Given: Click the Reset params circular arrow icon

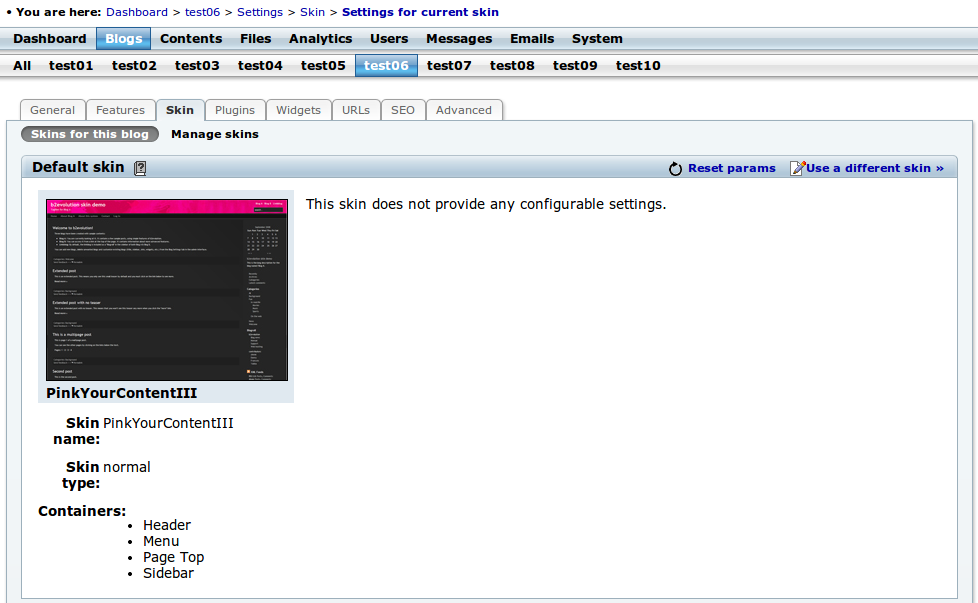Looking at the screenshot, I should pyautogui.click(x=675, y=168).
